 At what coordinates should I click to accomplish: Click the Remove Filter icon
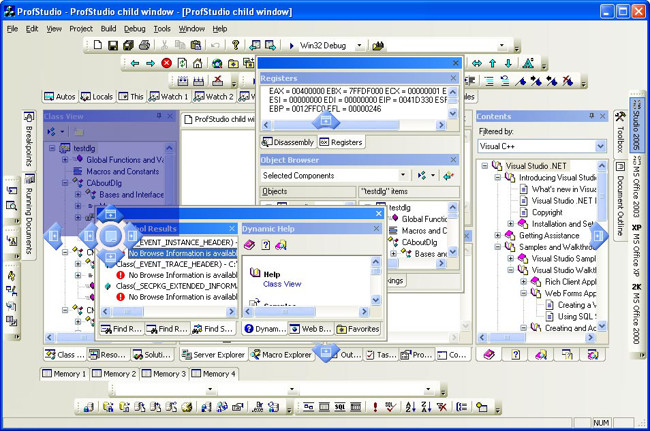pyautogui.click(x=442, y=407)
